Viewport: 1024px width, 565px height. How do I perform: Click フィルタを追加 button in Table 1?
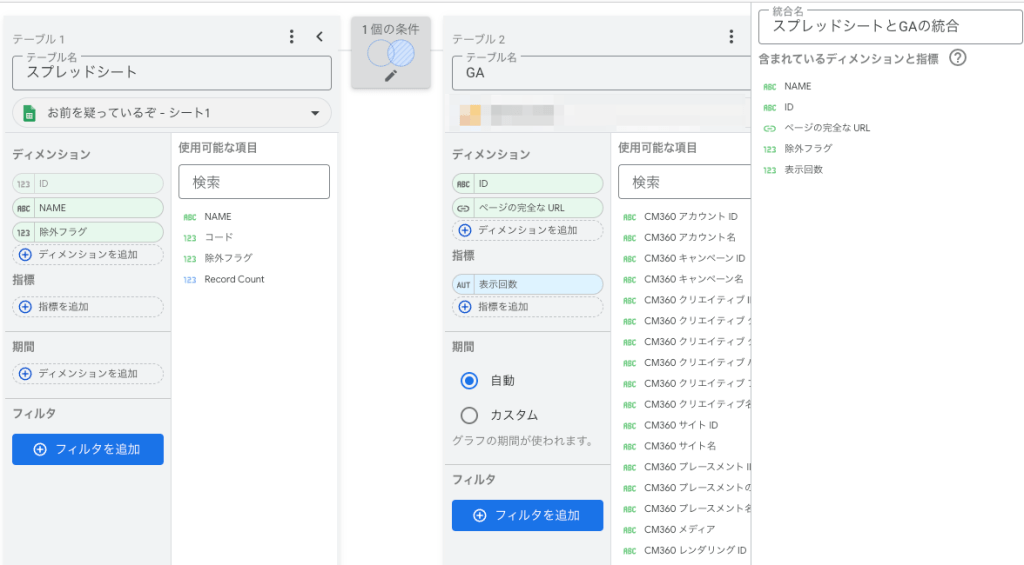click(x=88, y=449)
